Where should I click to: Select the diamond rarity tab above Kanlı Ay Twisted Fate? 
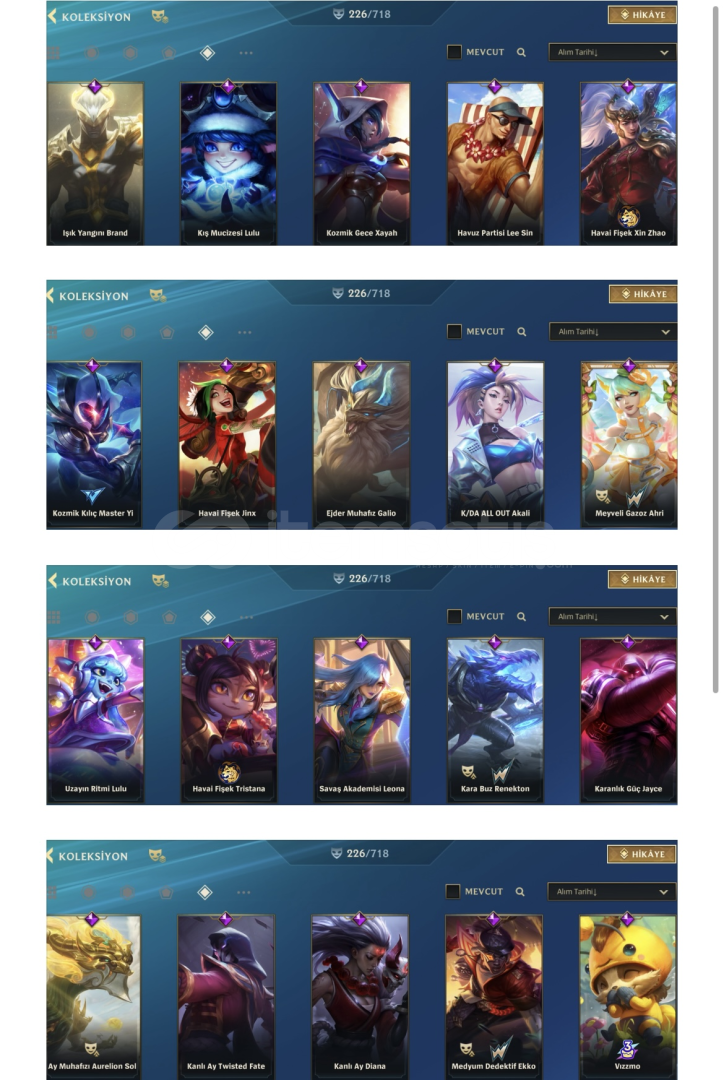click(x=205, y=893)
